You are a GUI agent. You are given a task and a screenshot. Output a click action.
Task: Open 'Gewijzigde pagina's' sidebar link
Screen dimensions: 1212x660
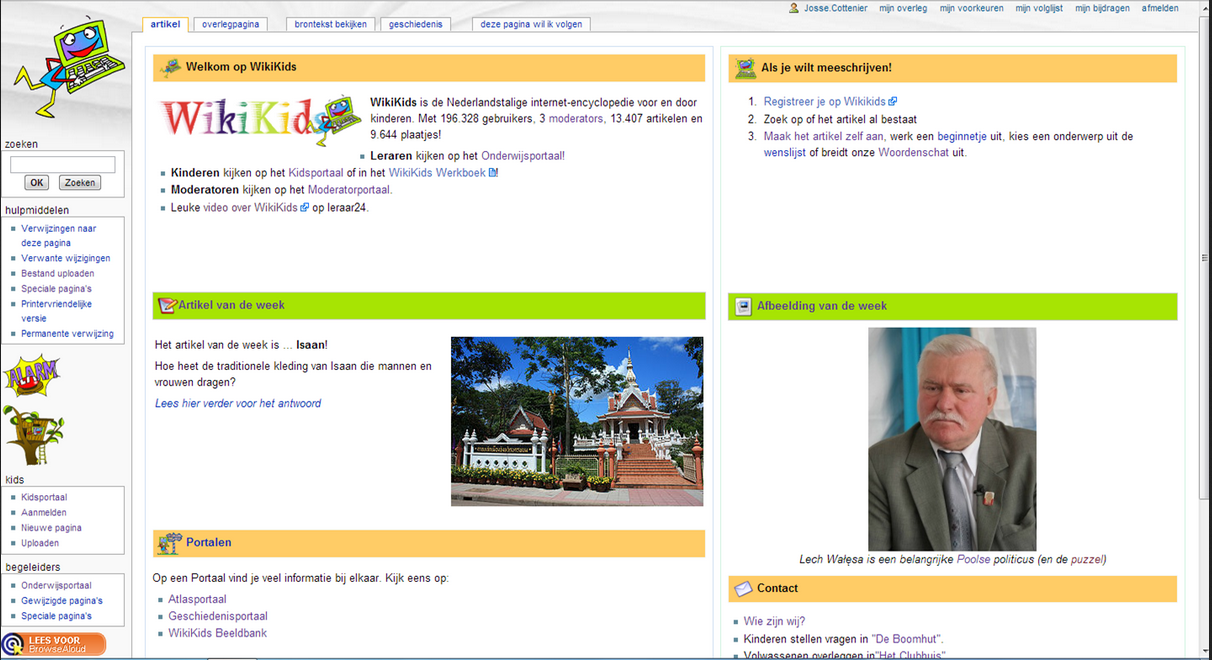(x=62, y=601)
